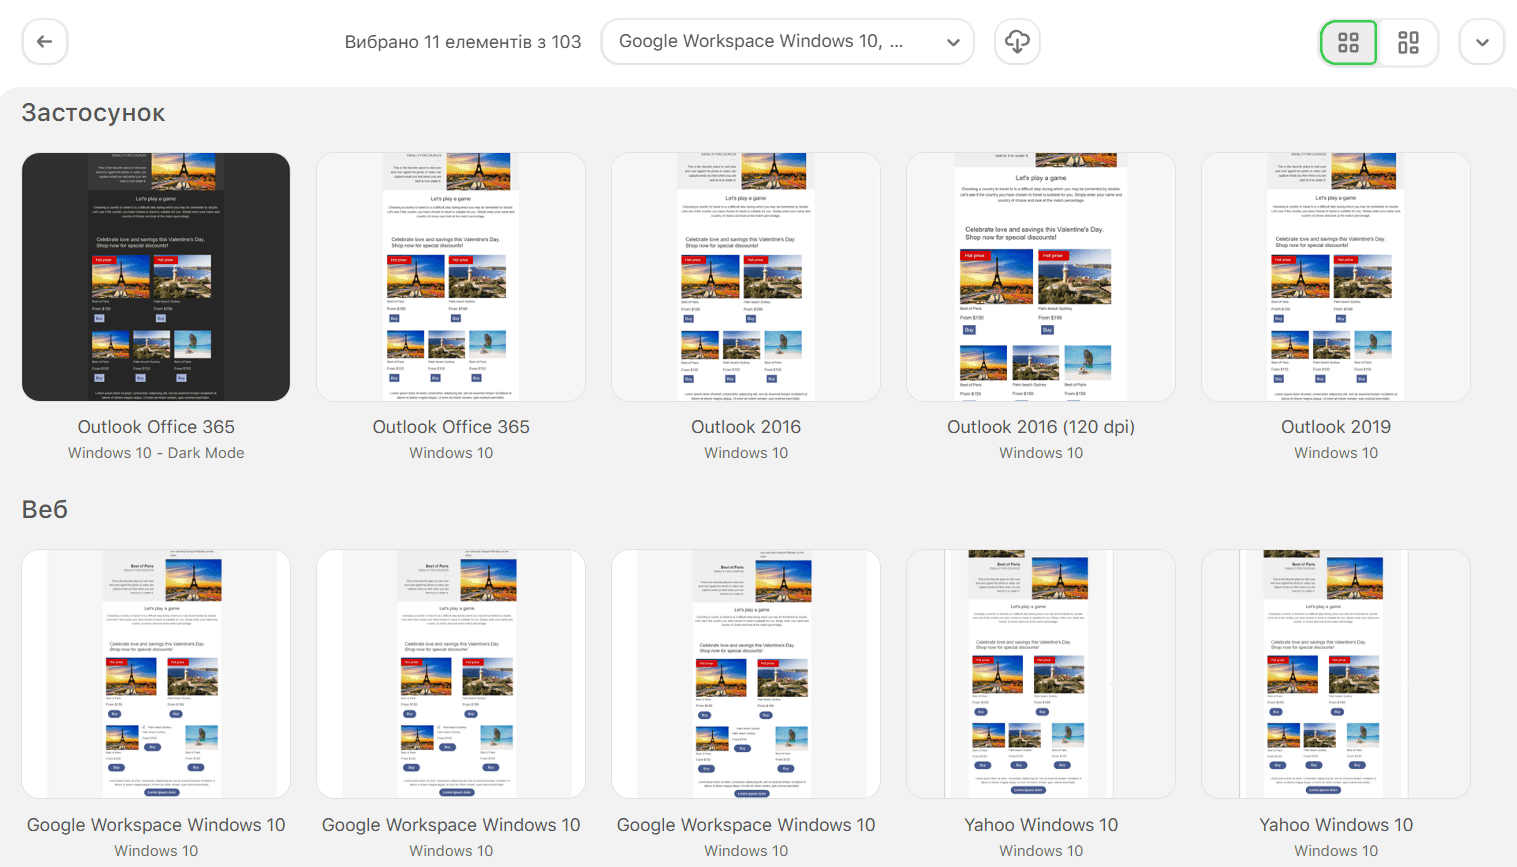Click the Outlook 2016 (120 dpi) label
The image size is (1517, 867).
click(1041, 427)
